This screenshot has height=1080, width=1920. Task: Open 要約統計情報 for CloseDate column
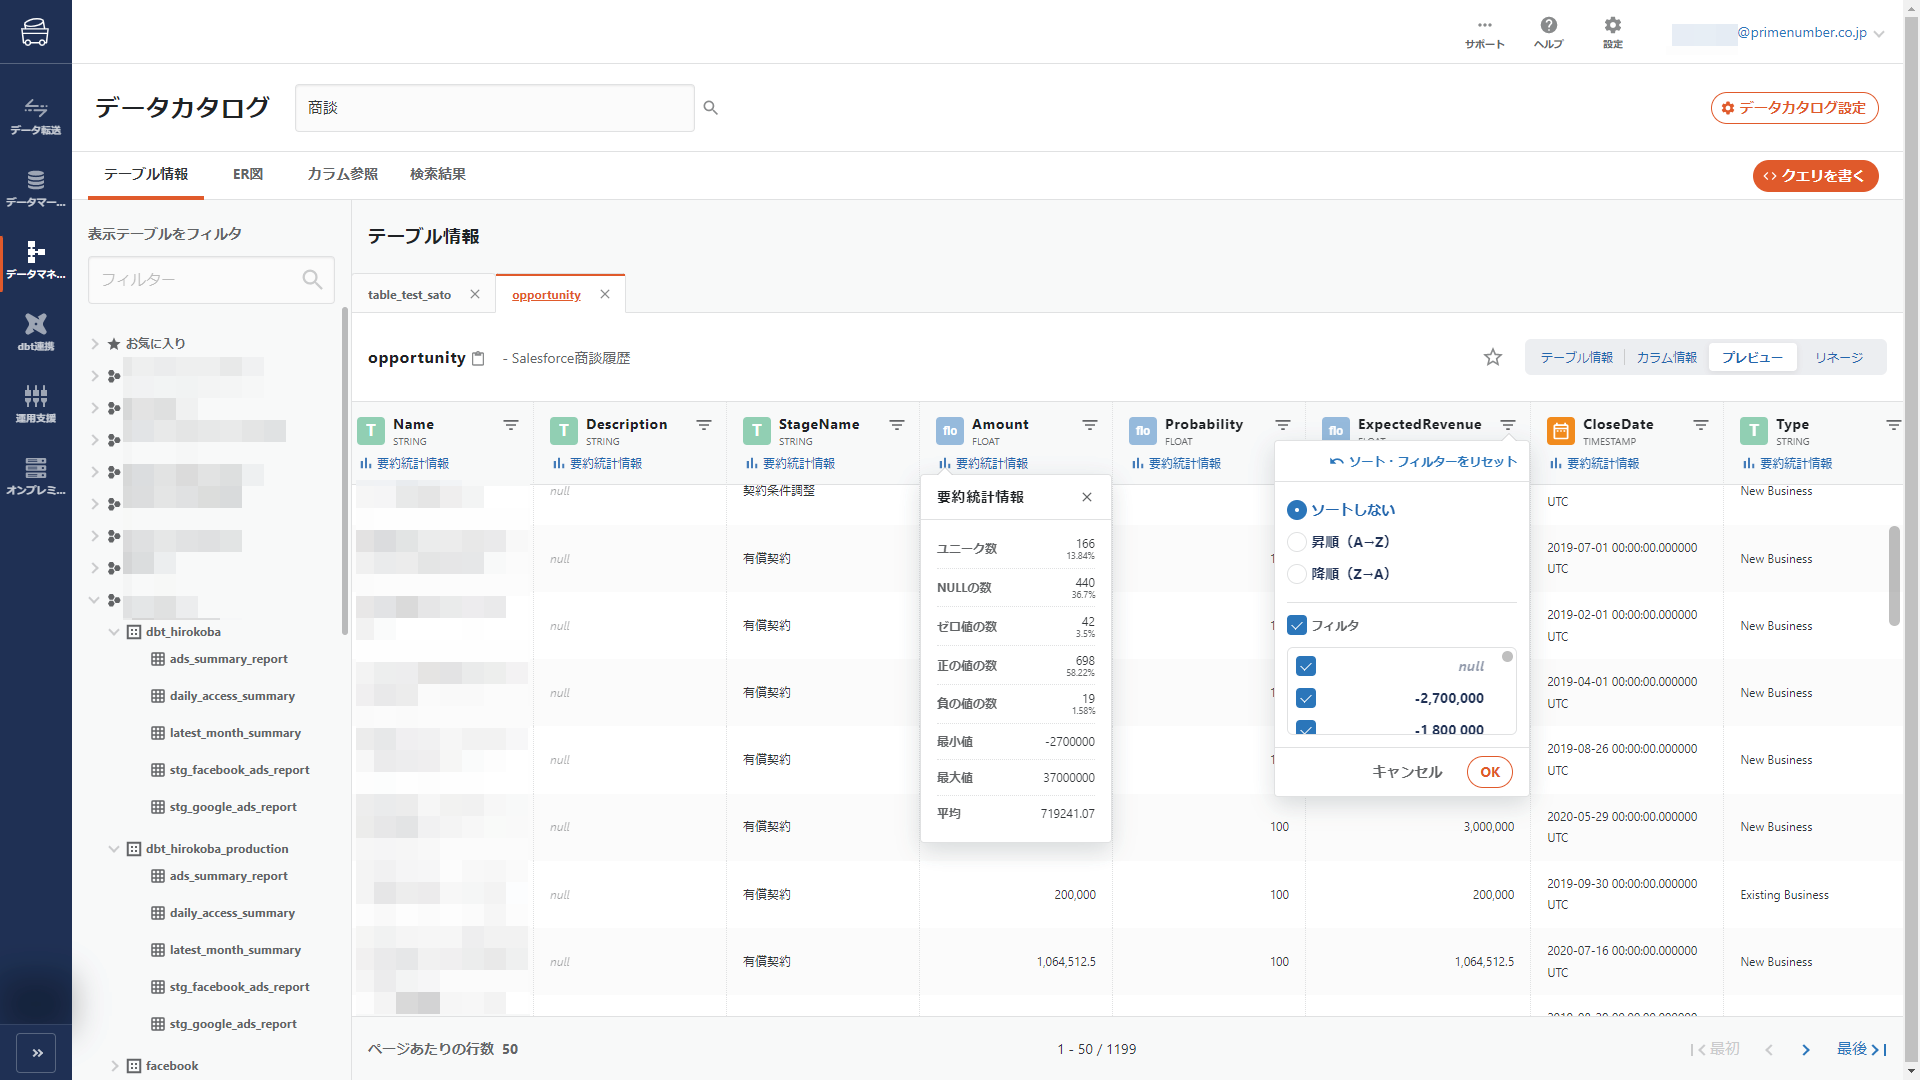tap(1594, 464)
